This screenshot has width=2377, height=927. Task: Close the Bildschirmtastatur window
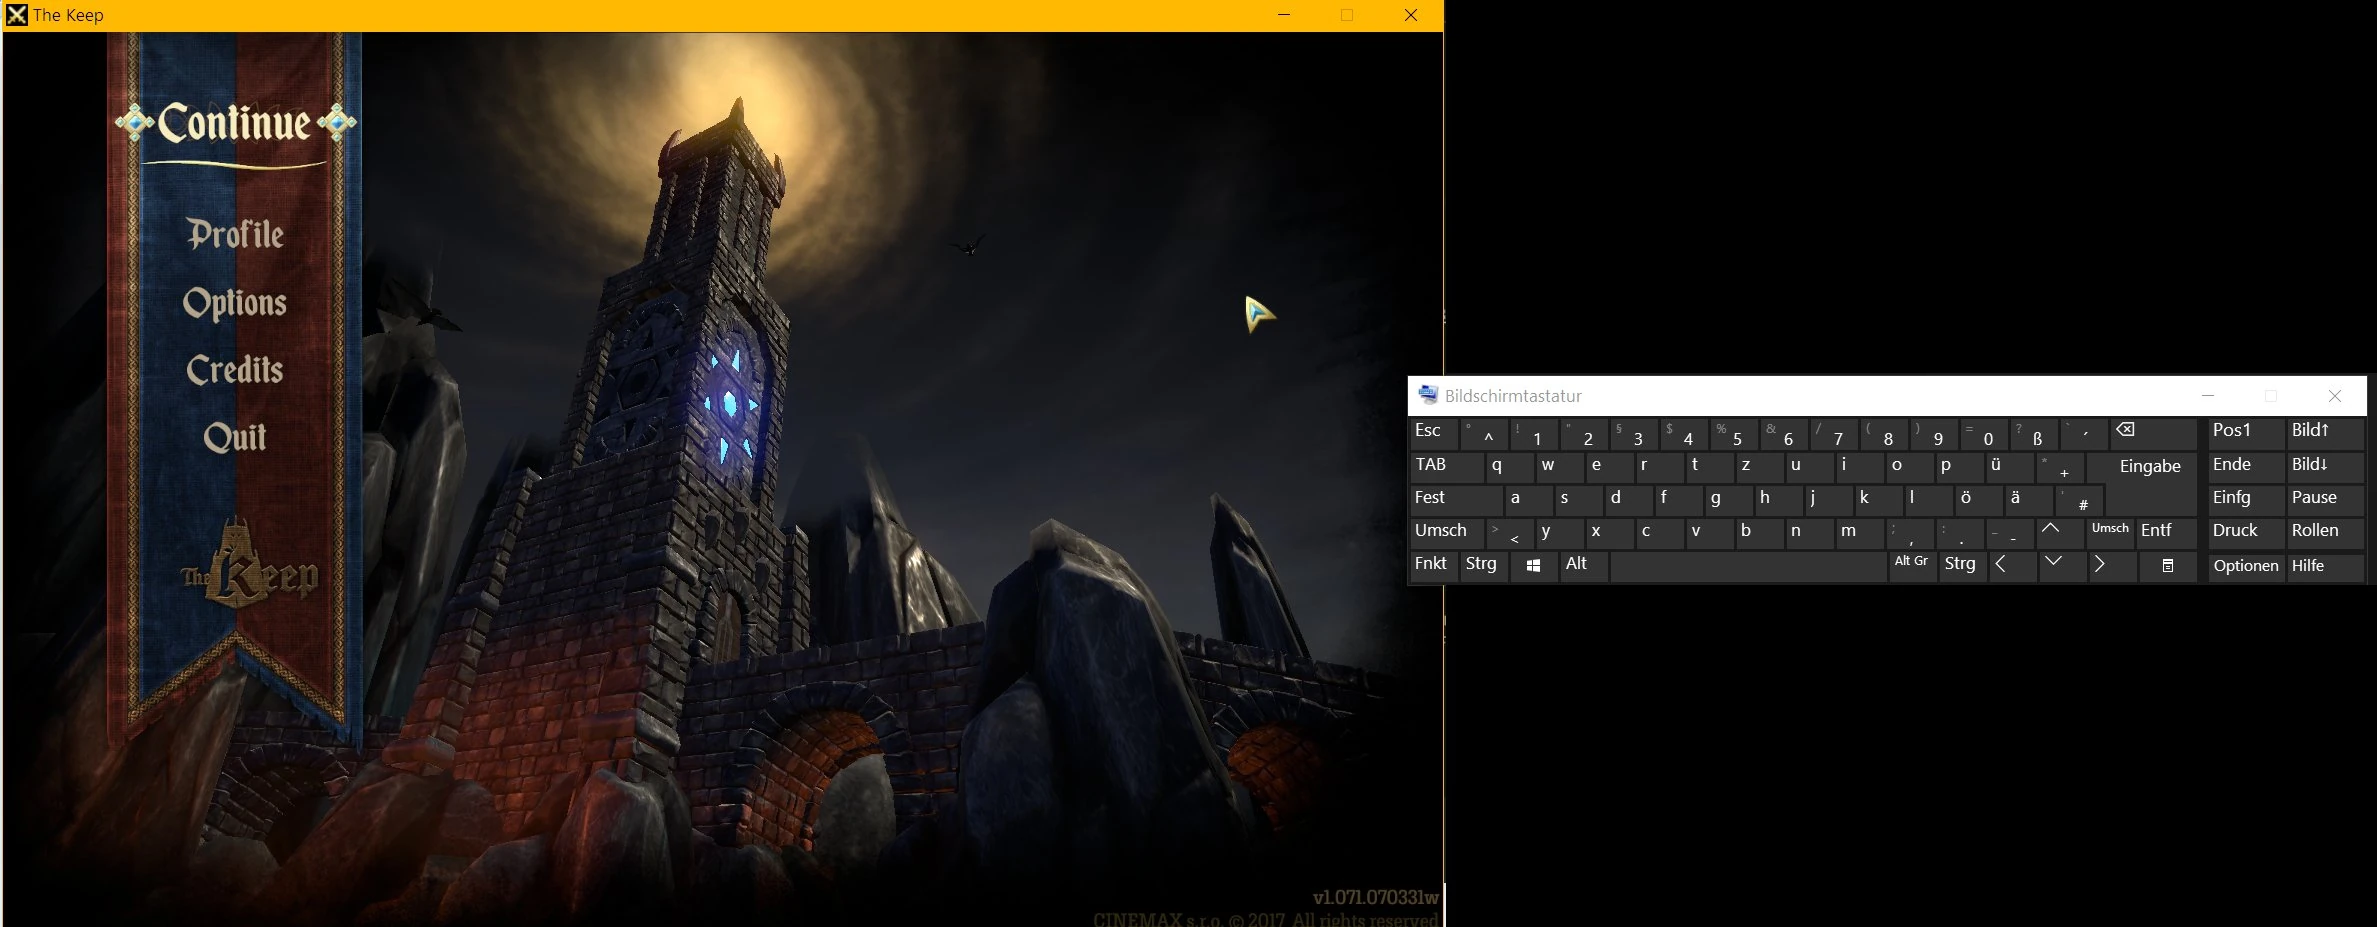coord(2334,396)
